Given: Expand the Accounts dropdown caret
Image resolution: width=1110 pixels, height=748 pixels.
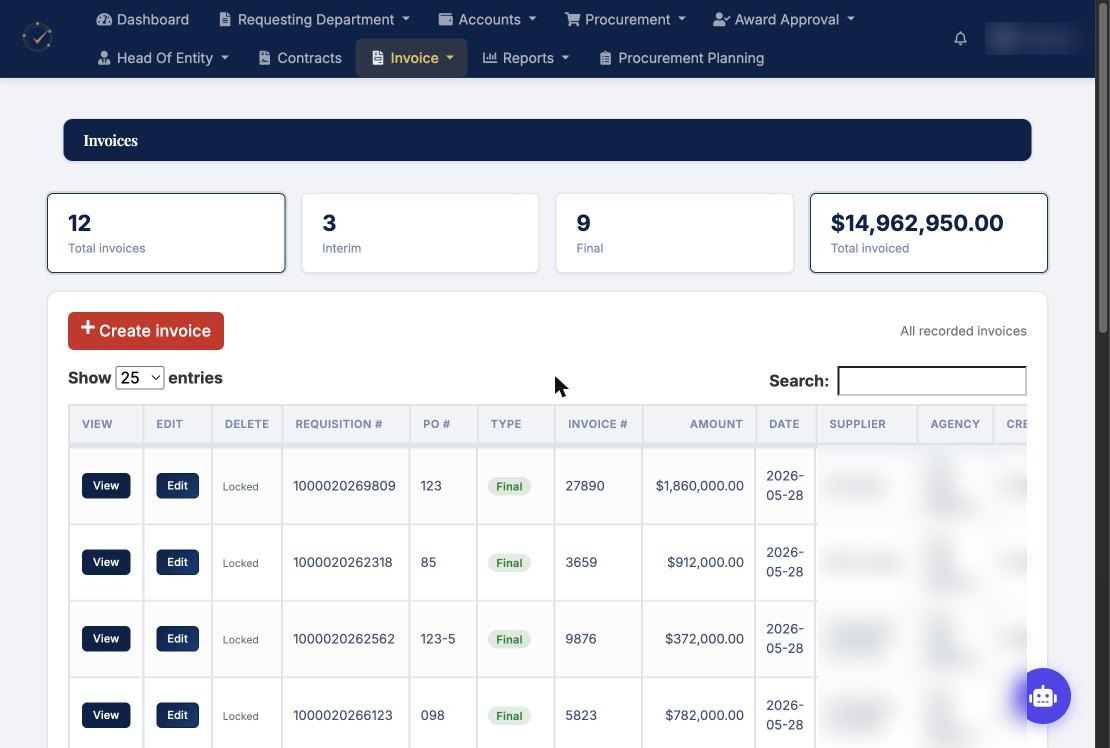Looking at the screenshot, I should [532, 19].
